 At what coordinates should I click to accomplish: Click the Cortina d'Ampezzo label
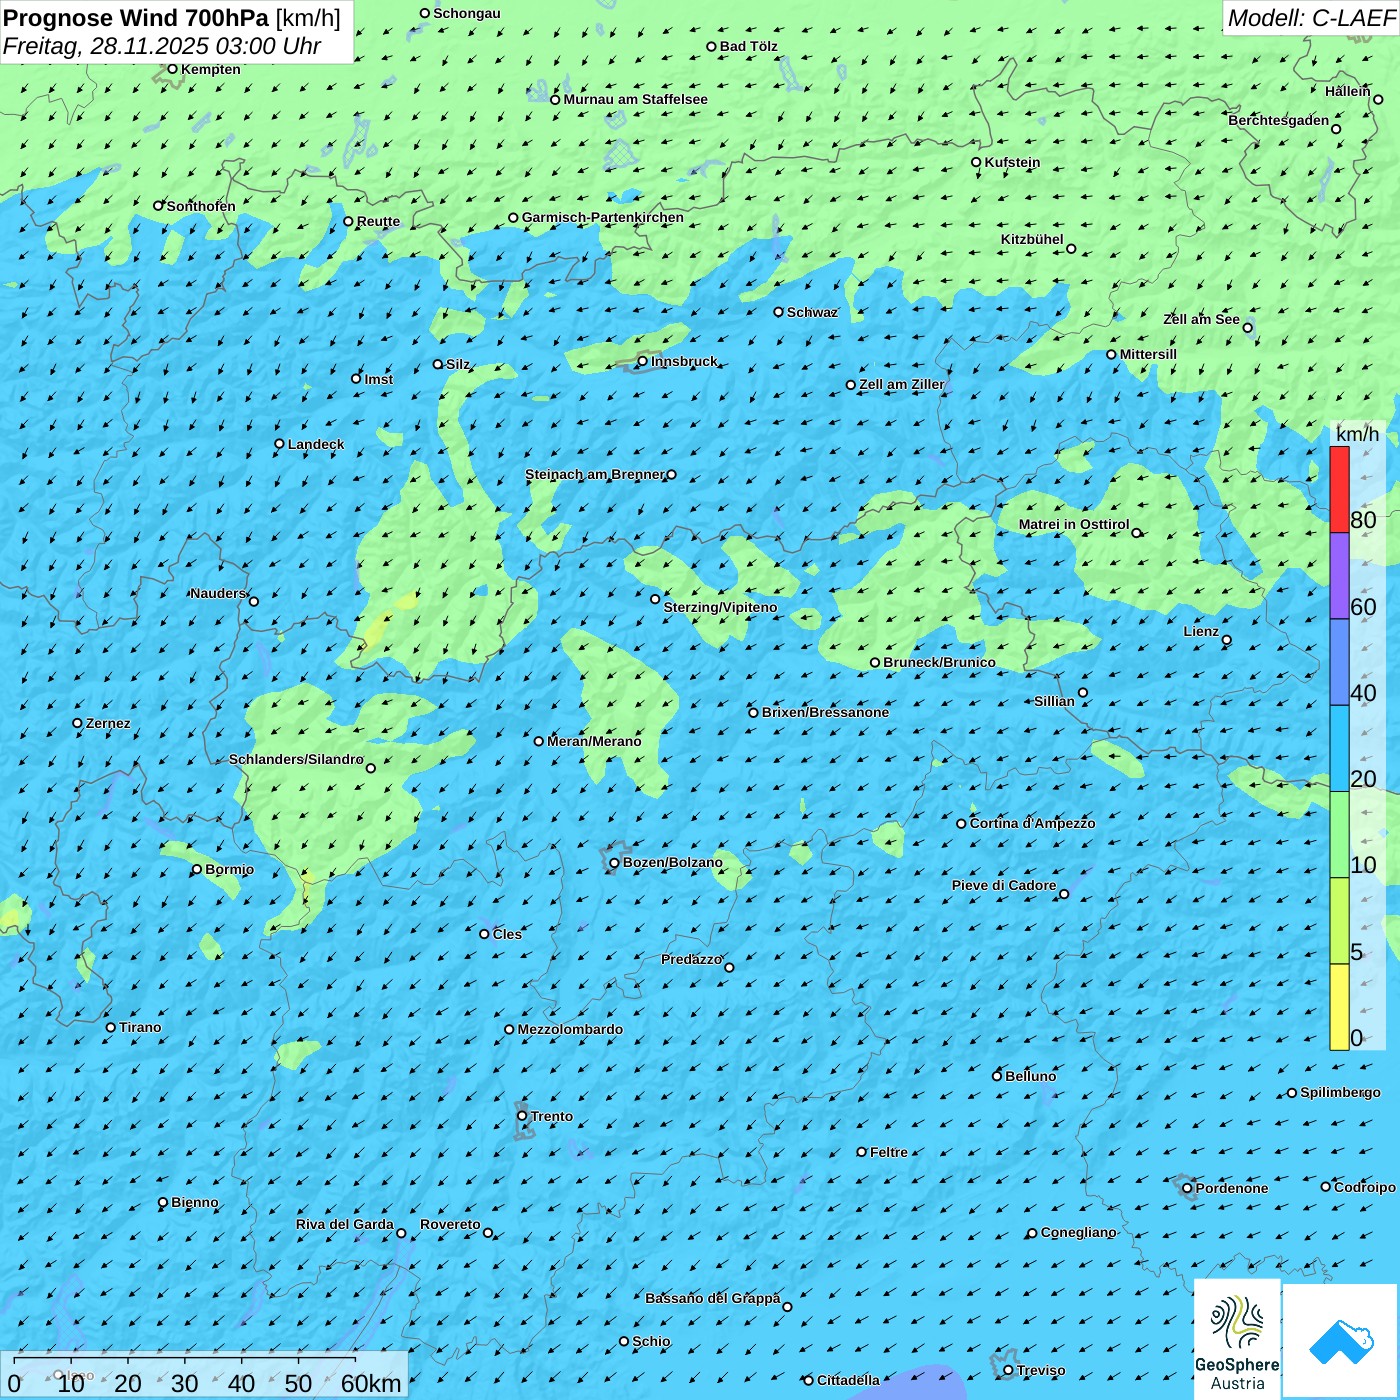[1032, 823]
